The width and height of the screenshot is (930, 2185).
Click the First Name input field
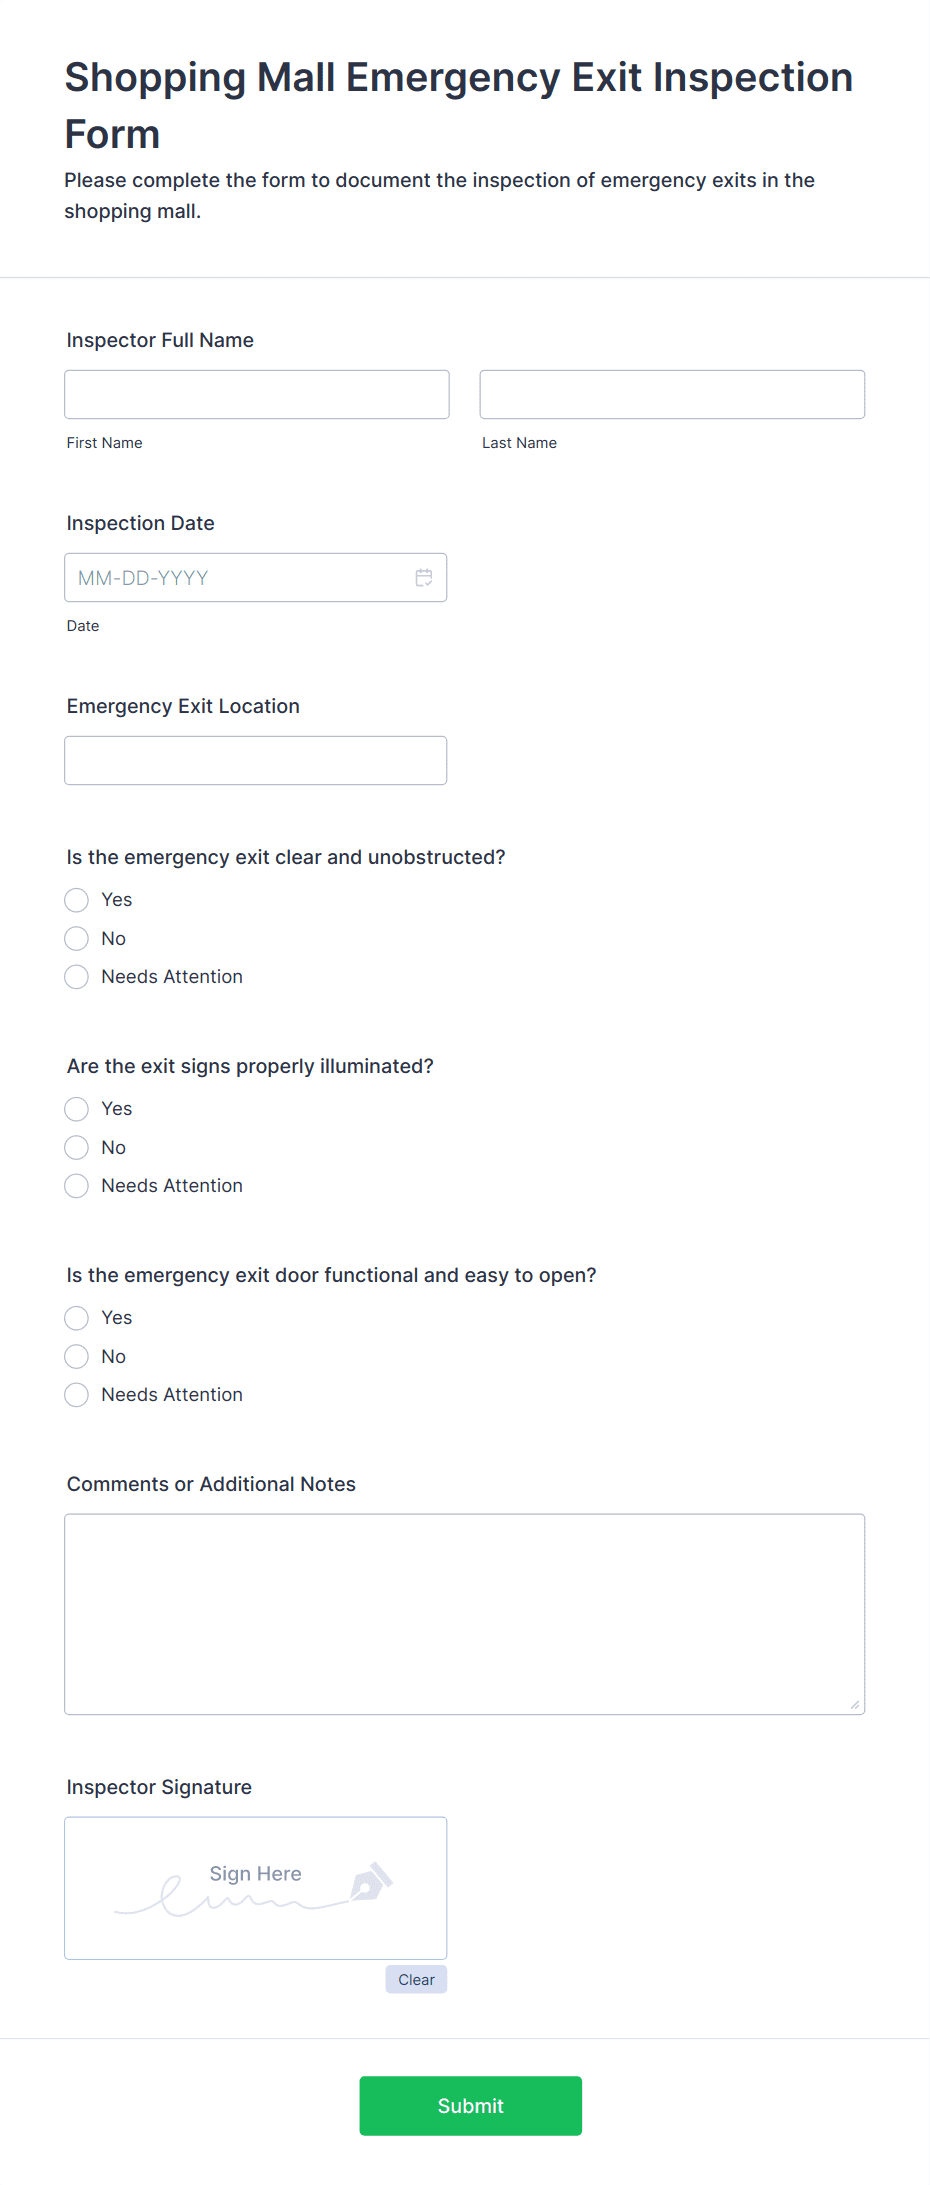point(256,394)
